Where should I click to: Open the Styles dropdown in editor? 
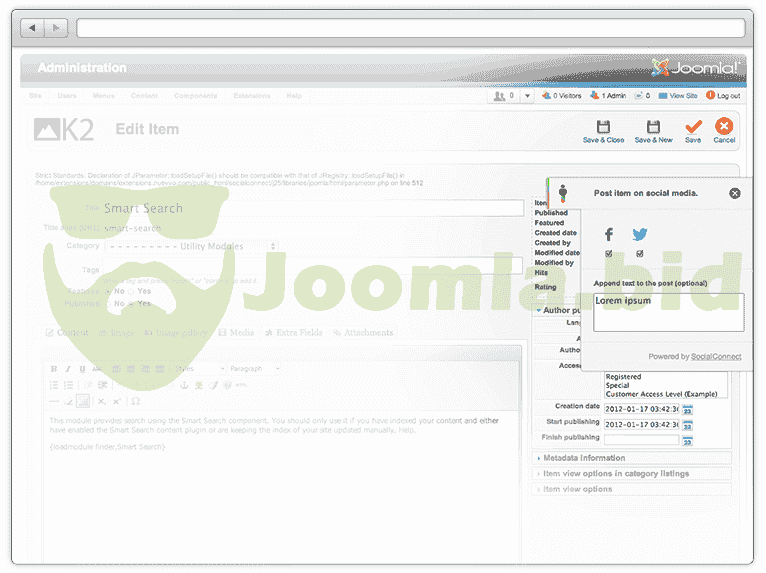coord(199,369)
